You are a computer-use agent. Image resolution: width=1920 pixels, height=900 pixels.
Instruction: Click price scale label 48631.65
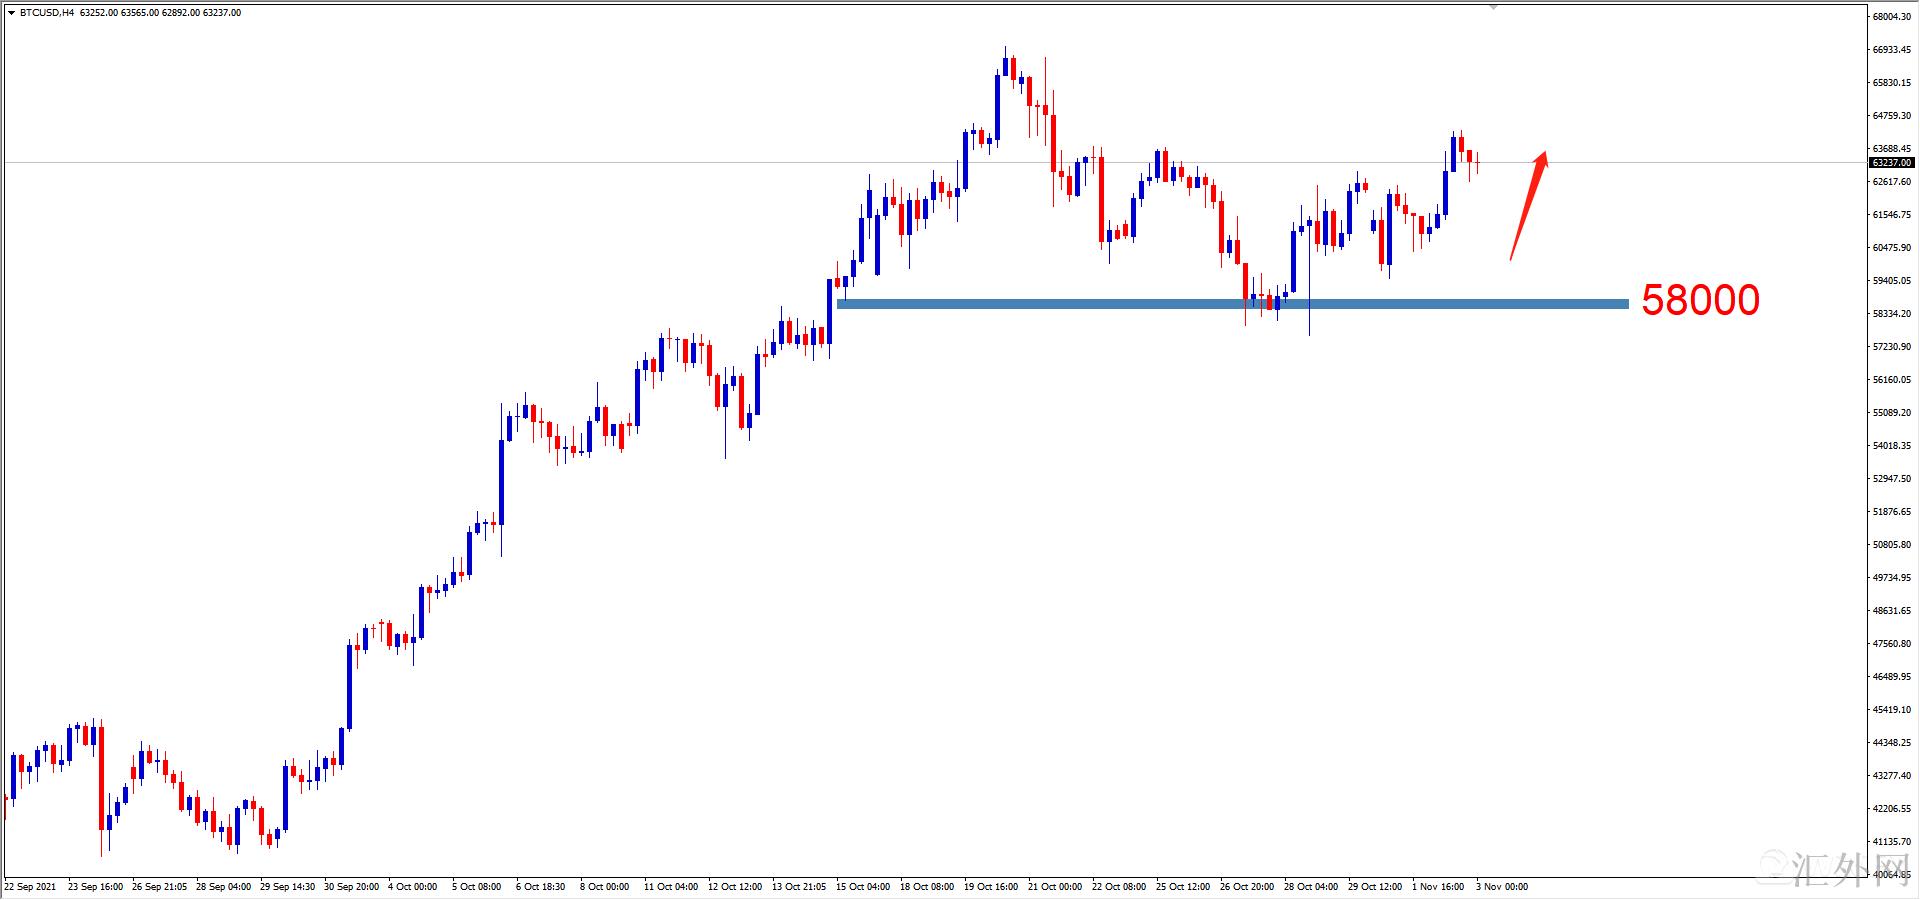pos(1892,611)
